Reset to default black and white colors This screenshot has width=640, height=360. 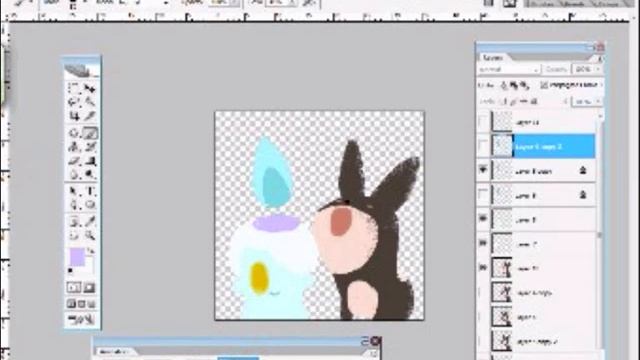71,271
